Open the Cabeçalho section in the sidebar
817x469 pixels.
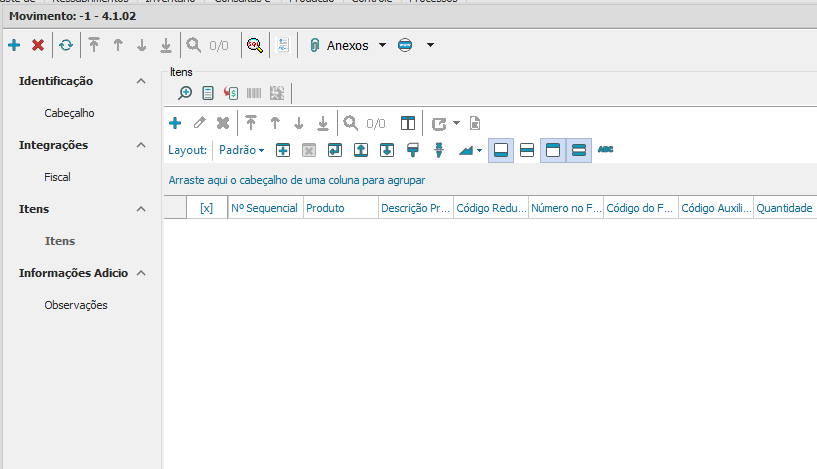pos(69,113)
